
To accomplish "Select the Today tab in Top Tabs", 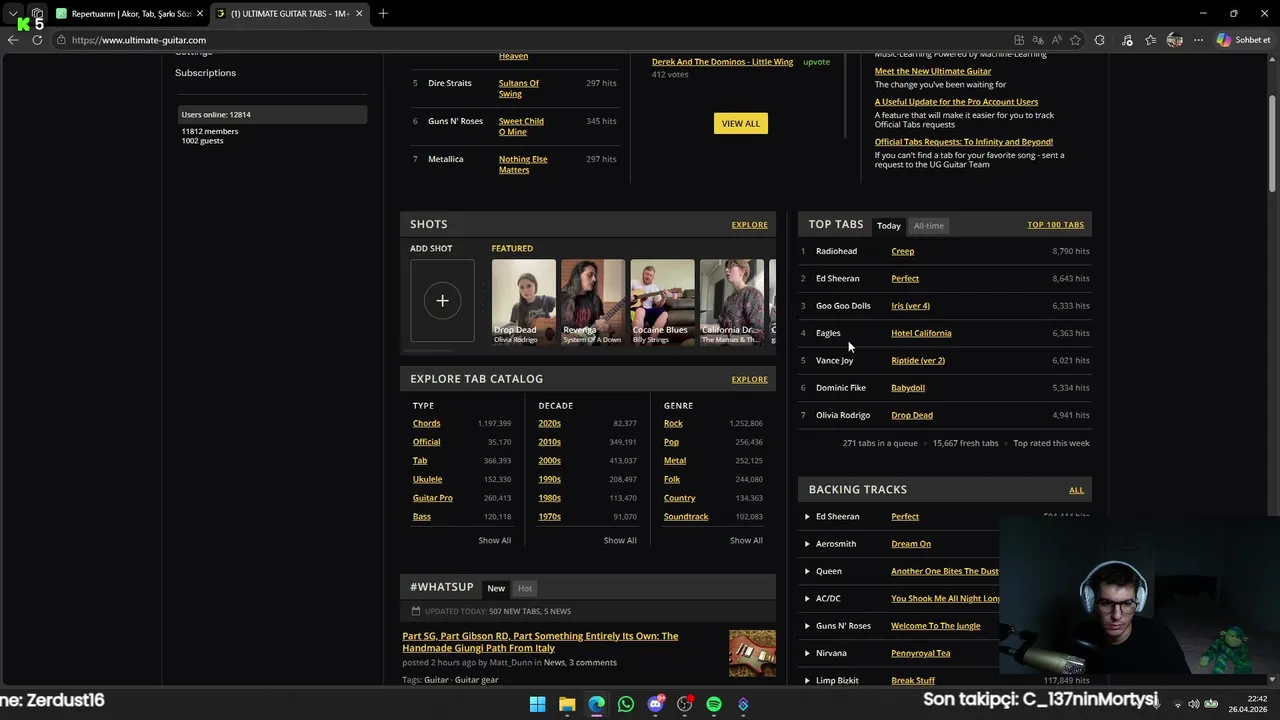I will [889, 226].
